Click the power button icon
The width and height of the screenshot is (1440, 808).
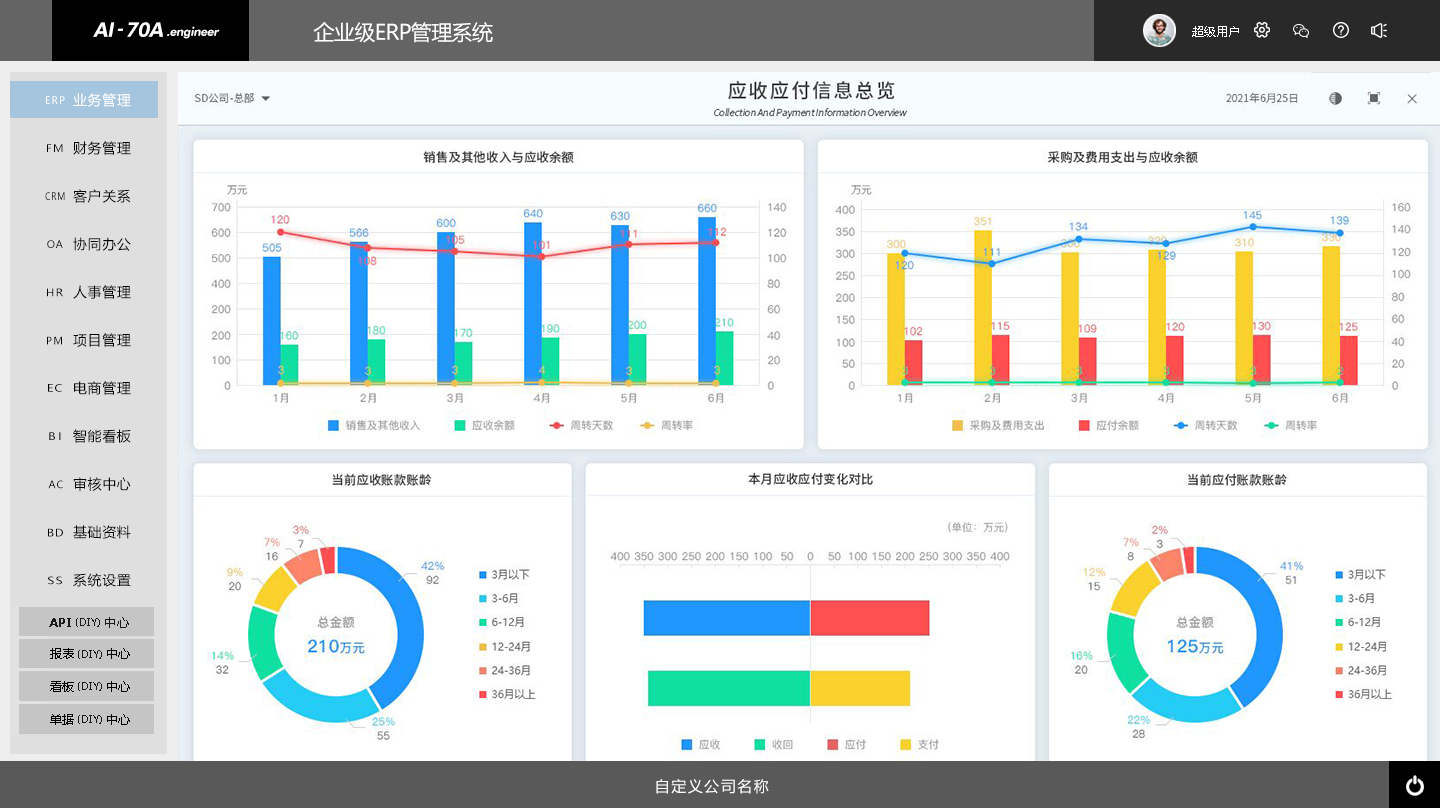(1414, 786)
